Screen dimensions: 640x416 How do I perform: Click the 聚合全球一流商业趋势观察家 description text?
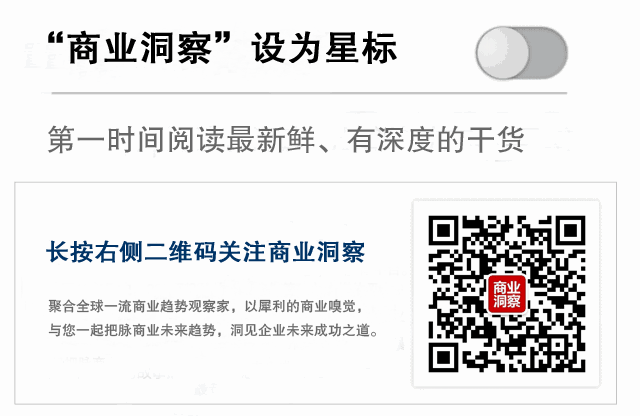tap(139, 306)
